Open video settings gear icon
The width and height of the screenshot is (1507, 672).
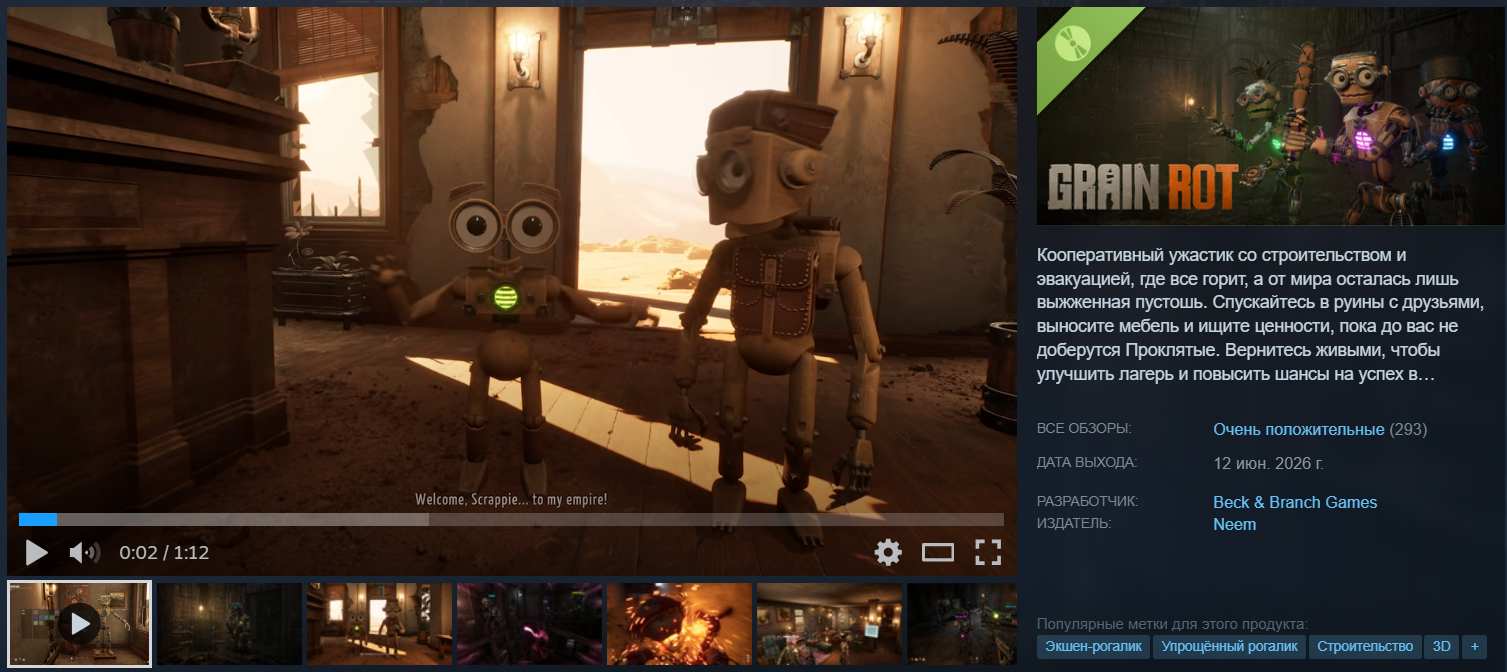[x=888, y=552]
